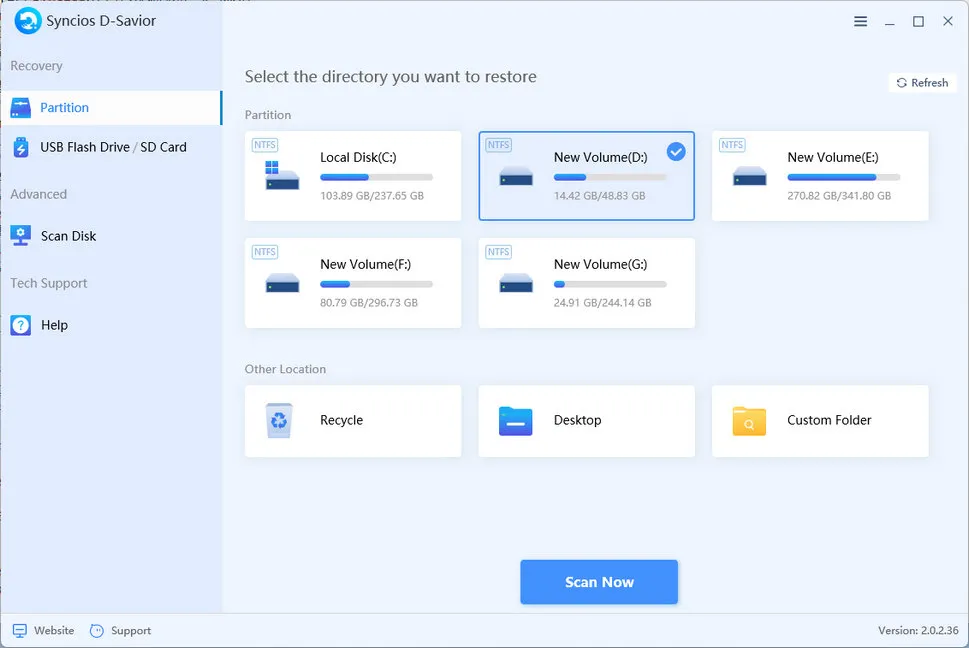The height and width of the screenshot is (648, 969).
Task: Open USB Flash Drive / SD Card recovery
Action: (x=112, y=147)
